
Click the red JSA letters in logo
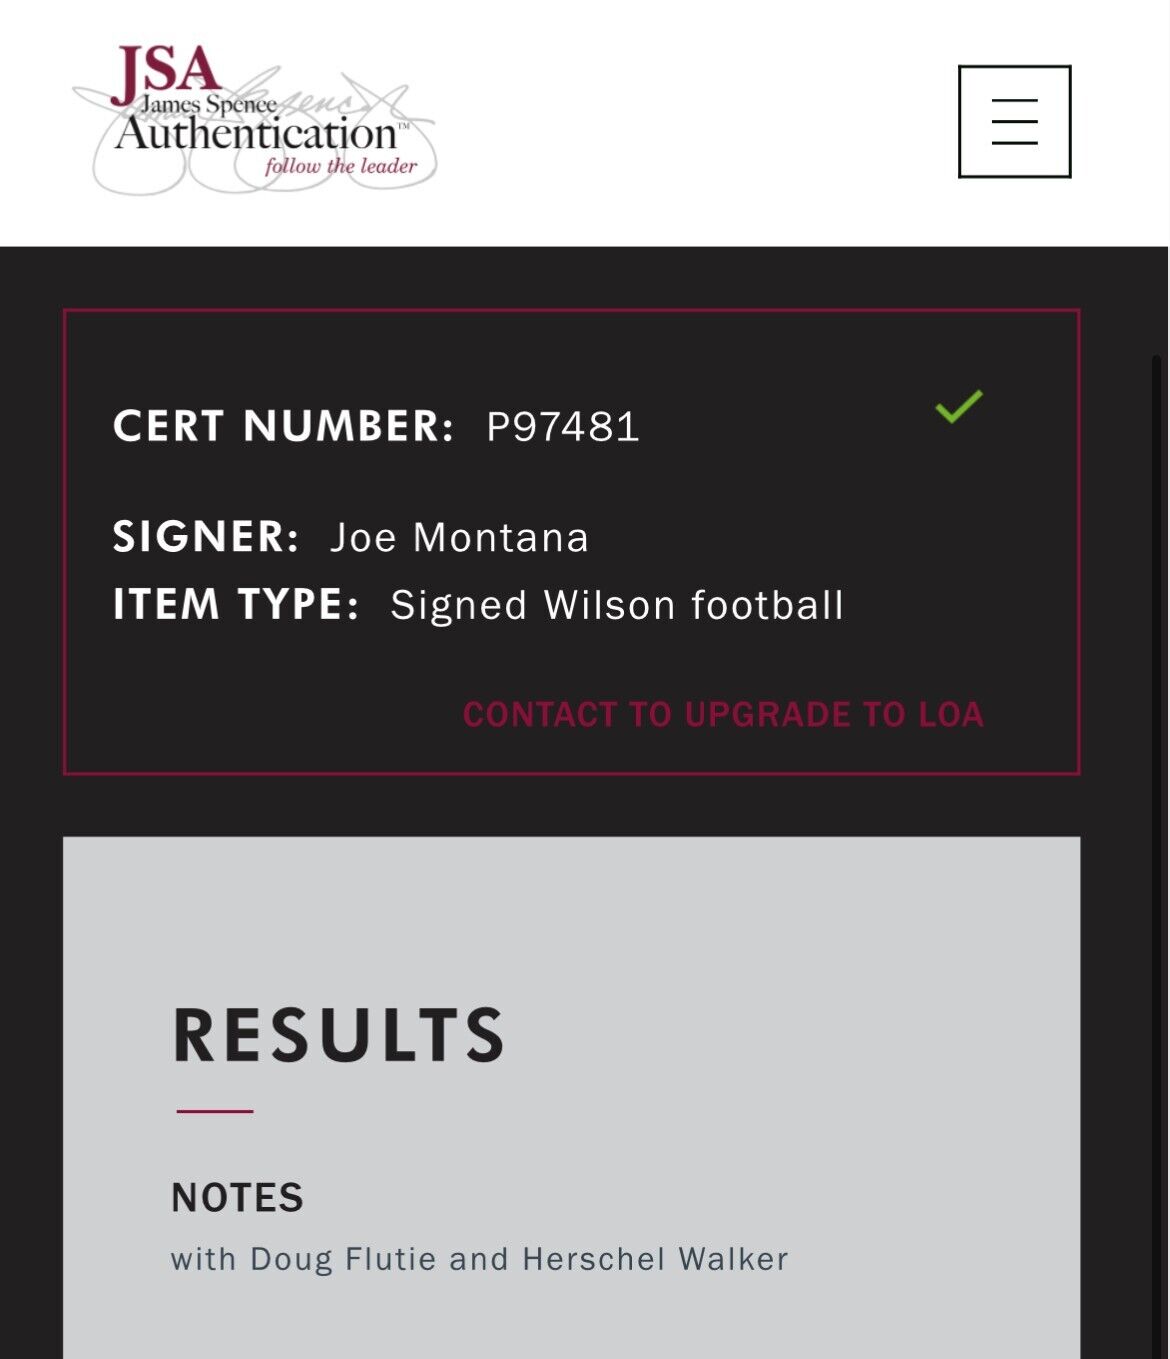point(165,72)
